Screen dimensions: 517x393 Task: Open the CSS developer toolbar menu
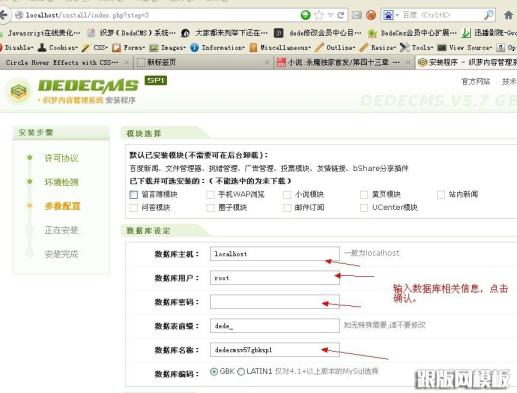[95, 48]
